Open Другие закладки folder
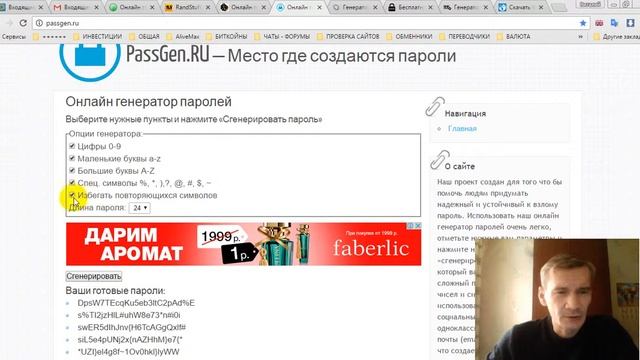Screen dimensions: 640x360 click(x=616, y=36)
